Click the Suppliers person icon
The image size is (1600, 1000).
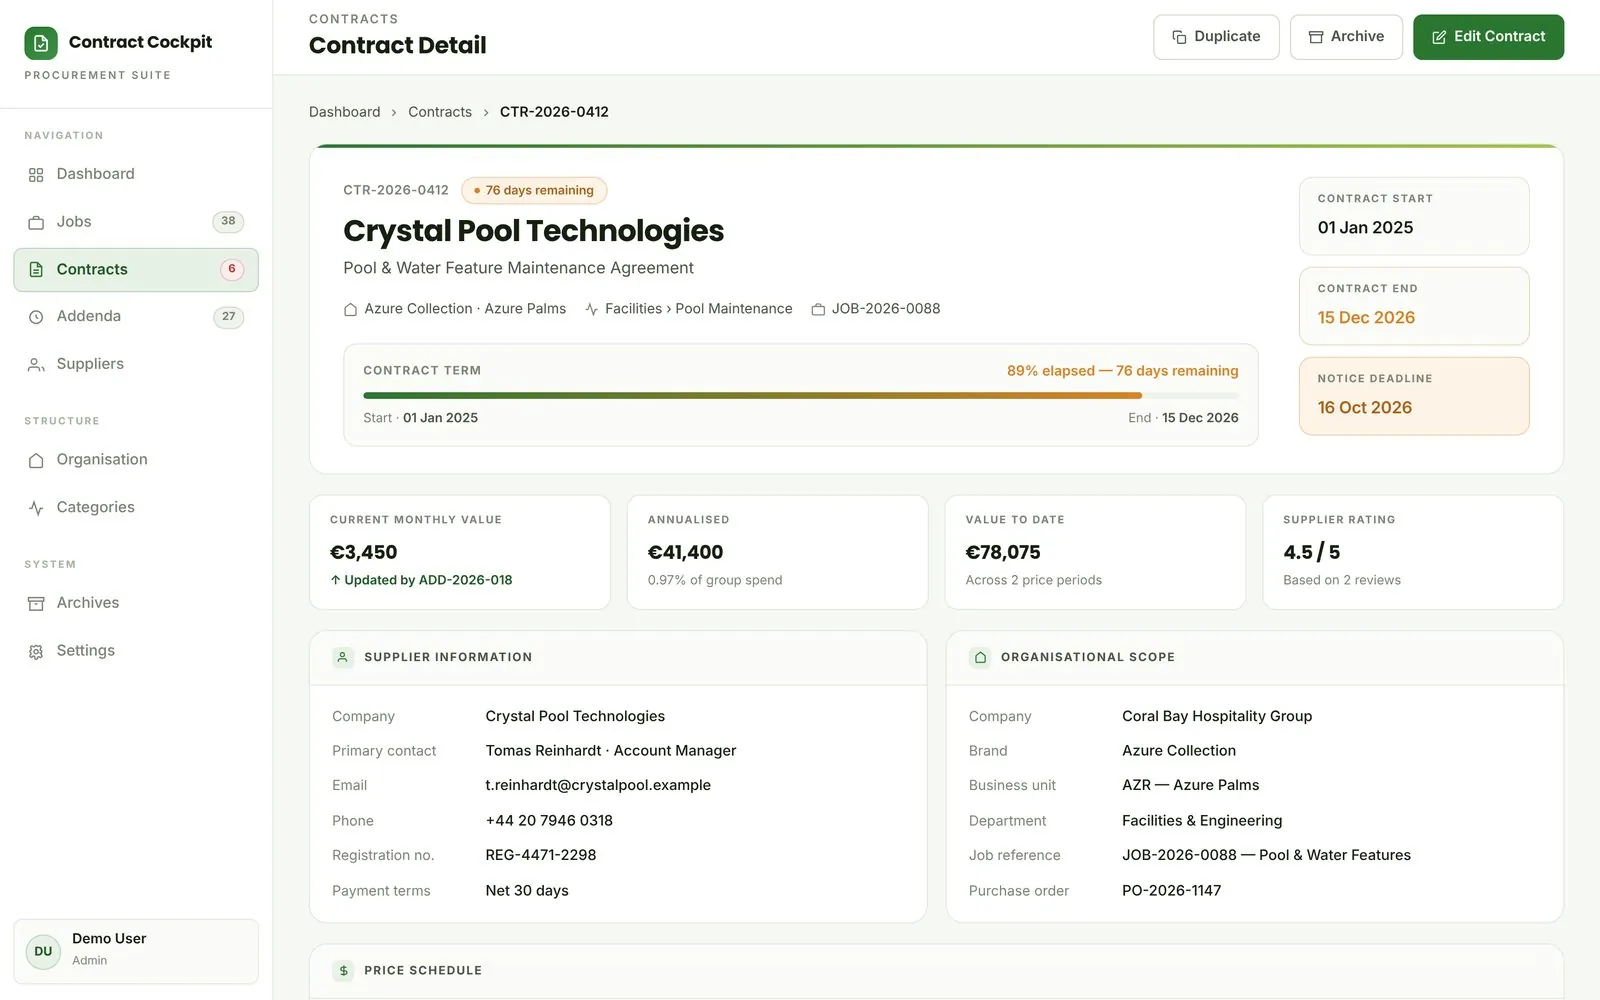click(36, 365)
